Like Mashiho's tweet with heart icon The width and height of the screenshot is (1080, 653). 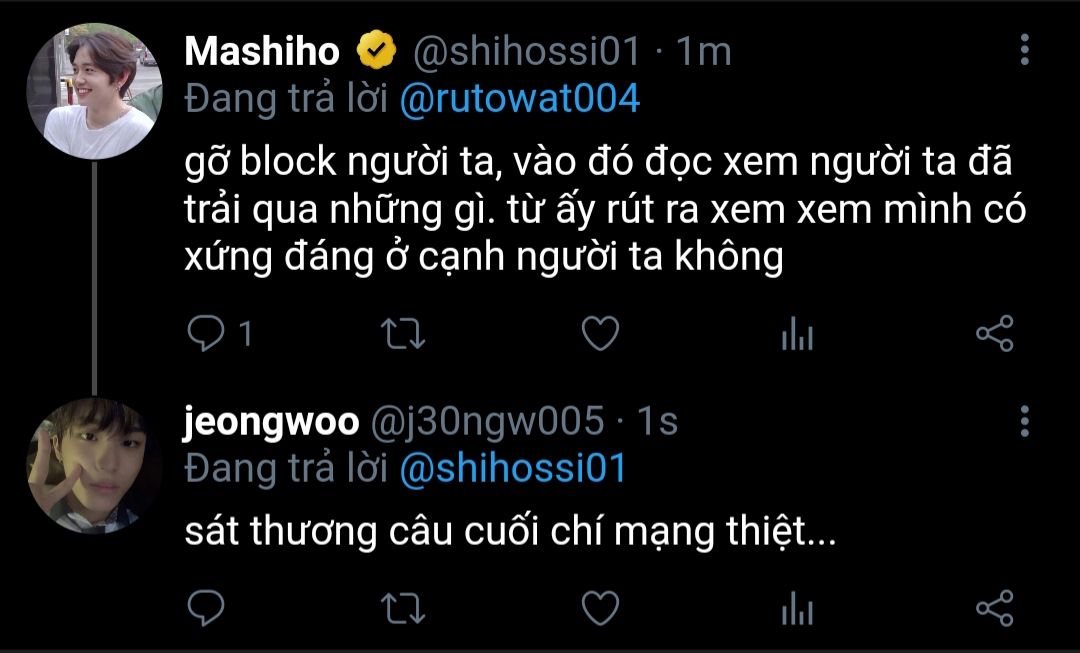pyautogui.click(x=601, y=334)
